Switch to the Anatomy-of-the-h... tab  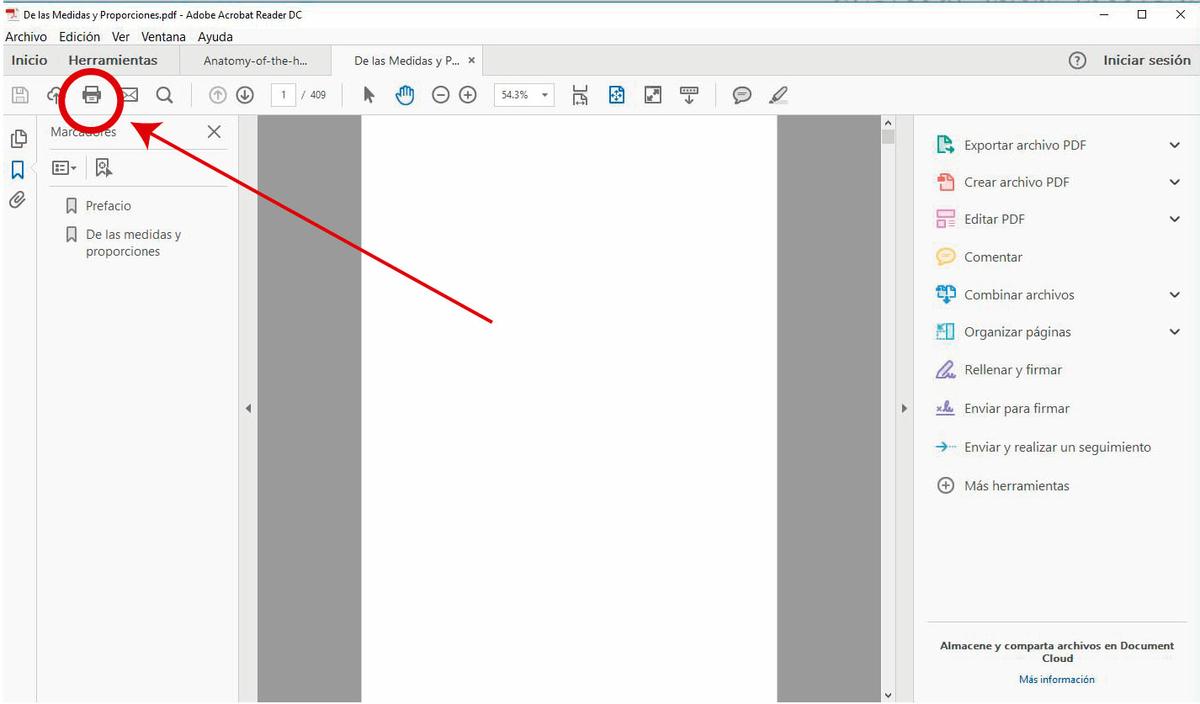[x=255, y=61]
